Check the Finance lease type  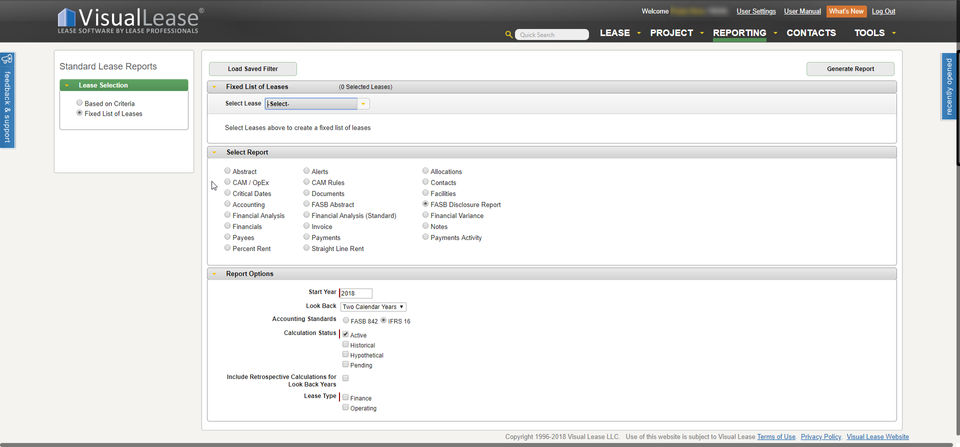tap(346, 397)
